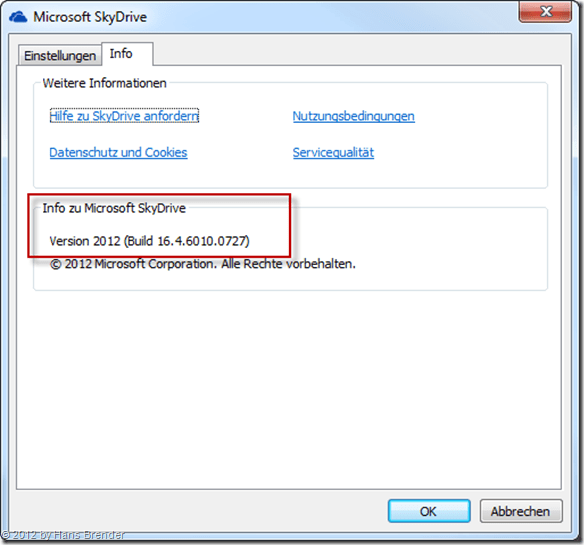Confirm with the OK button
Screen dimensions: 584x545
click(x=429, y=511)
